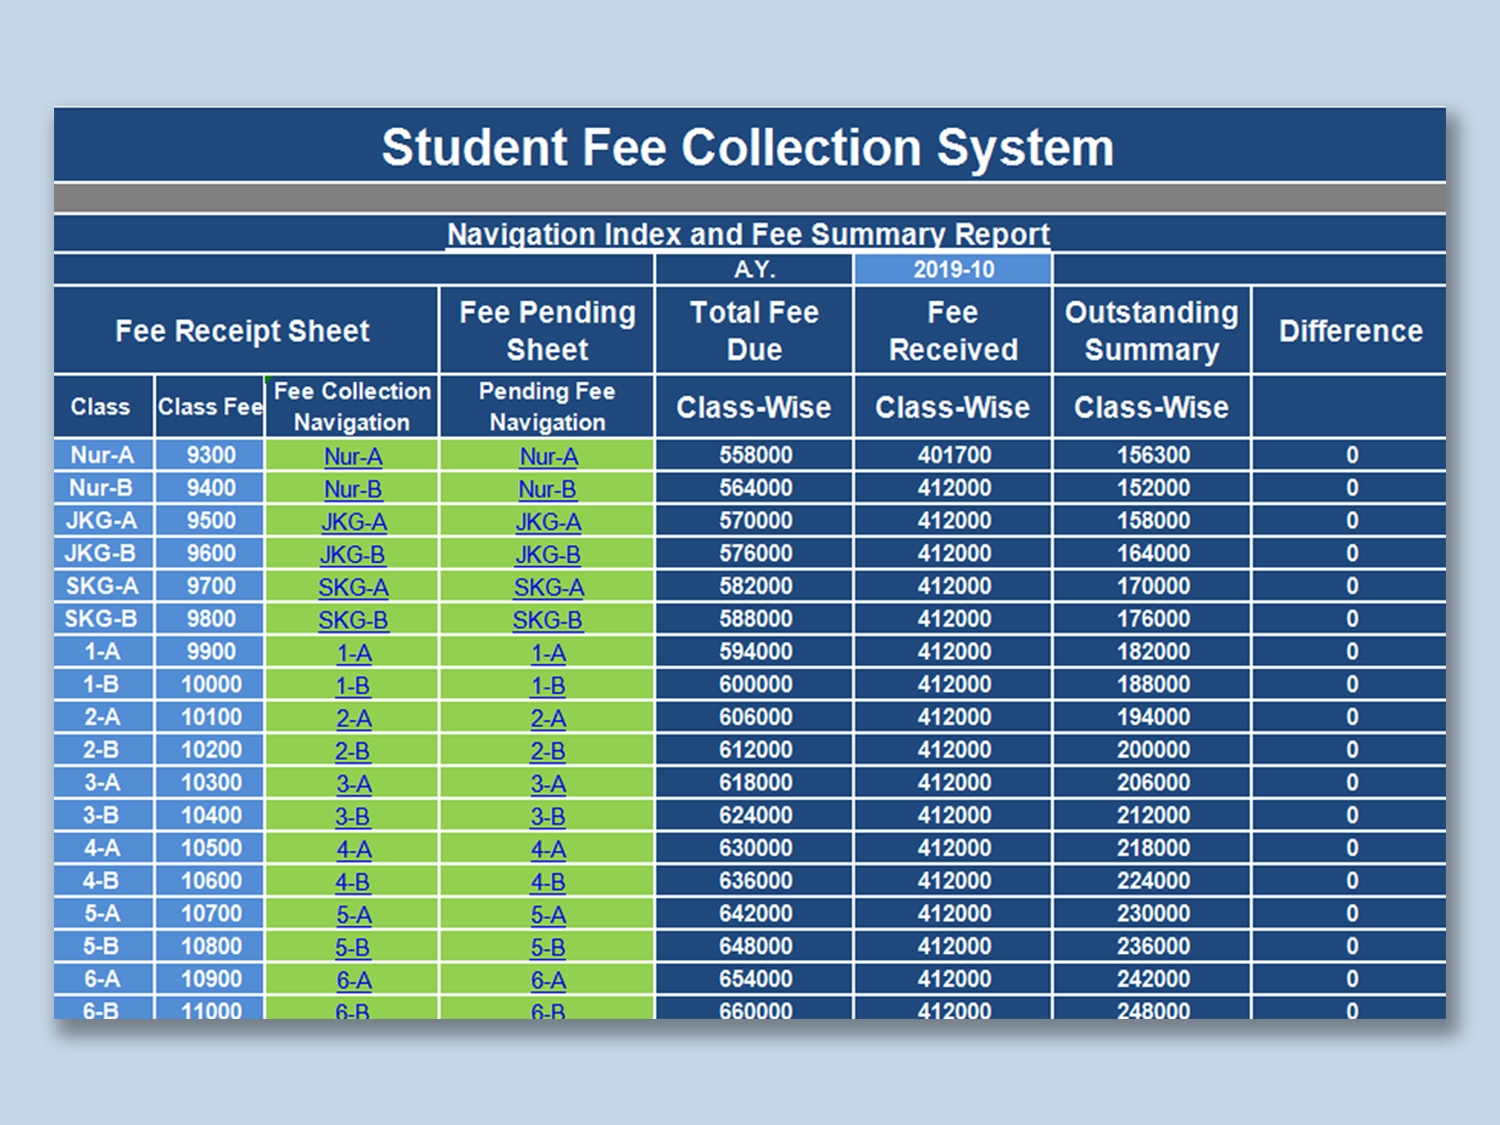Select the Fee Received cell showing 401700

point(954,455)
